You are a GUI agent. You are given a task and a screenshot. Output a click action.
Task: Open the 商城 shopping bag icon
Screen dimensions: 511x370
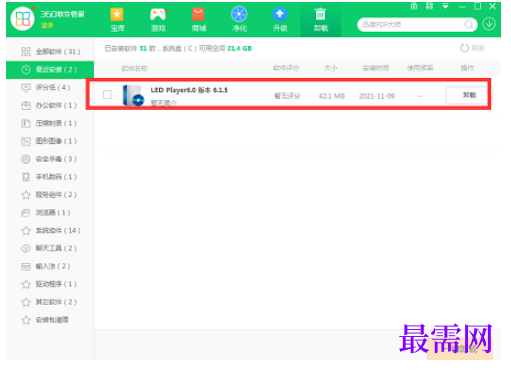click(x=199, y=20)
